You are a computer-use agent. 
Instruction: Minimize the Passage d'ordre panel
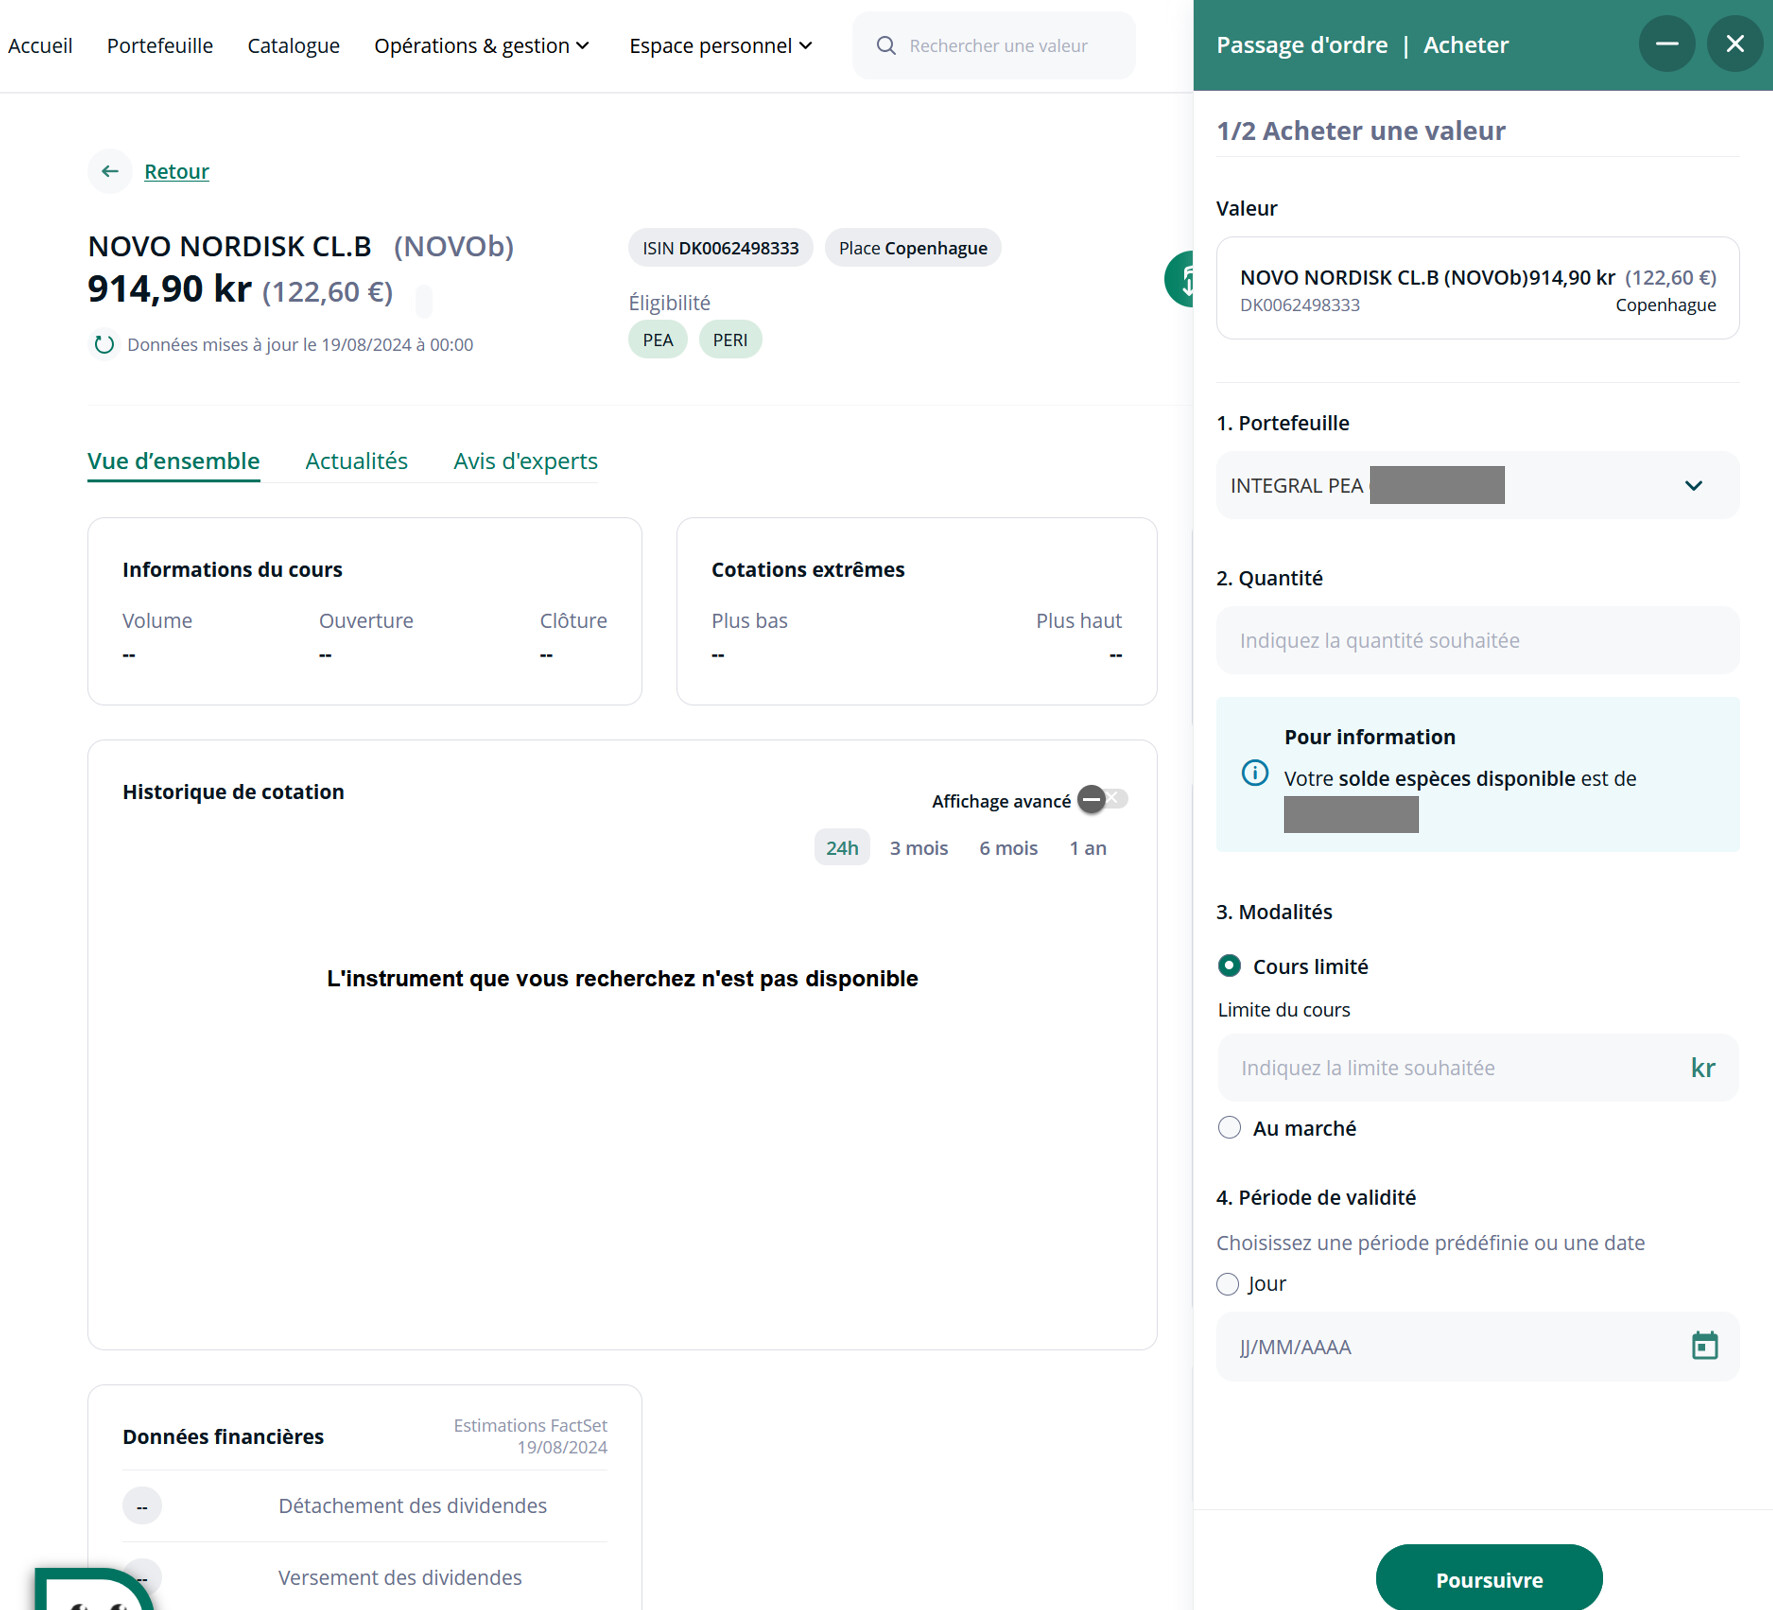(x=1666, y=44)
